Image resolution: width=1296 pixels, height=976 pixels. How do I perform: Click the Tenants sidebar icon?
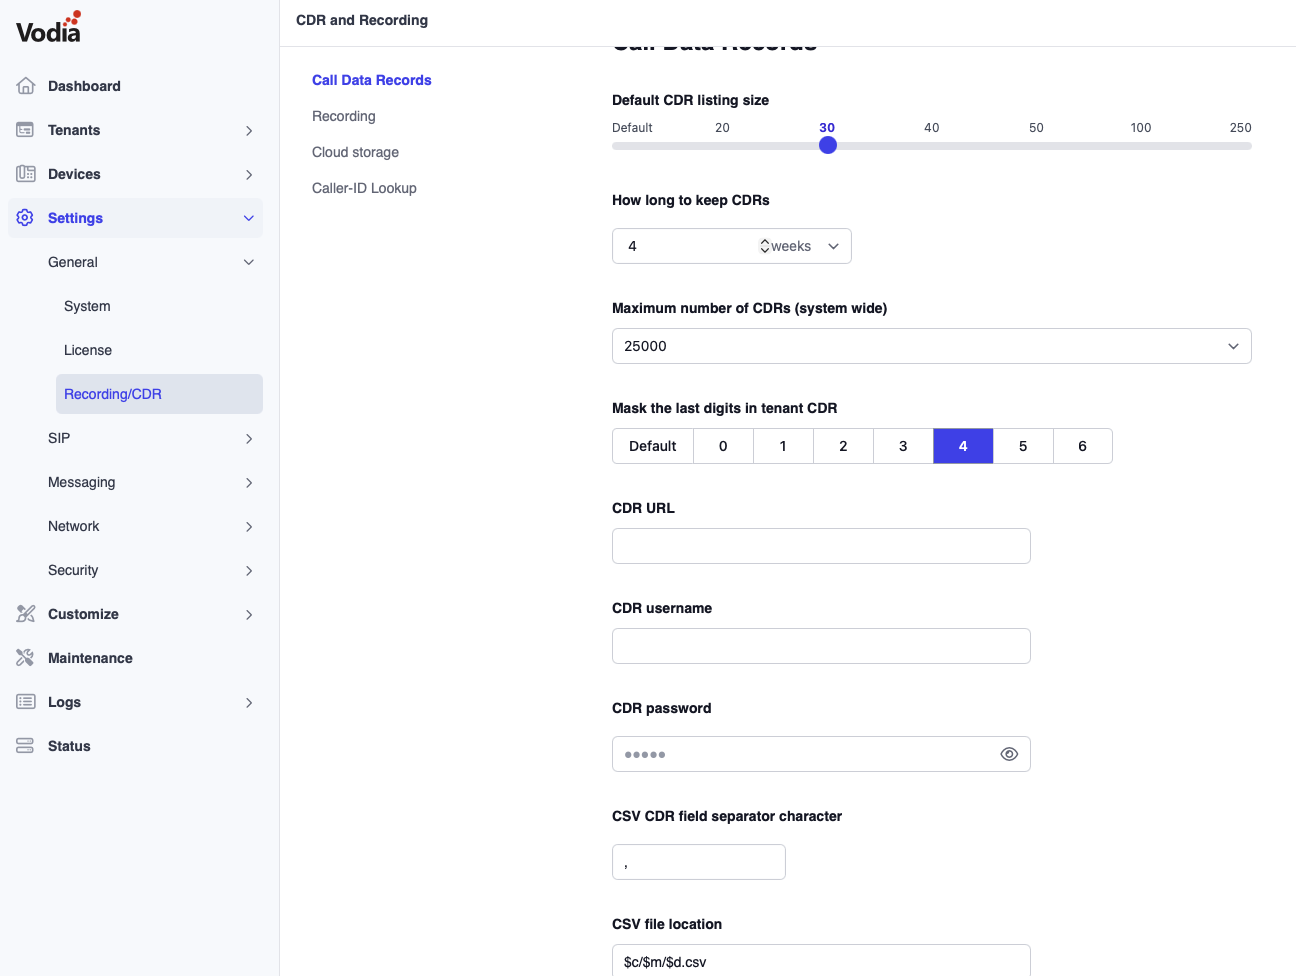pos(25,130)
